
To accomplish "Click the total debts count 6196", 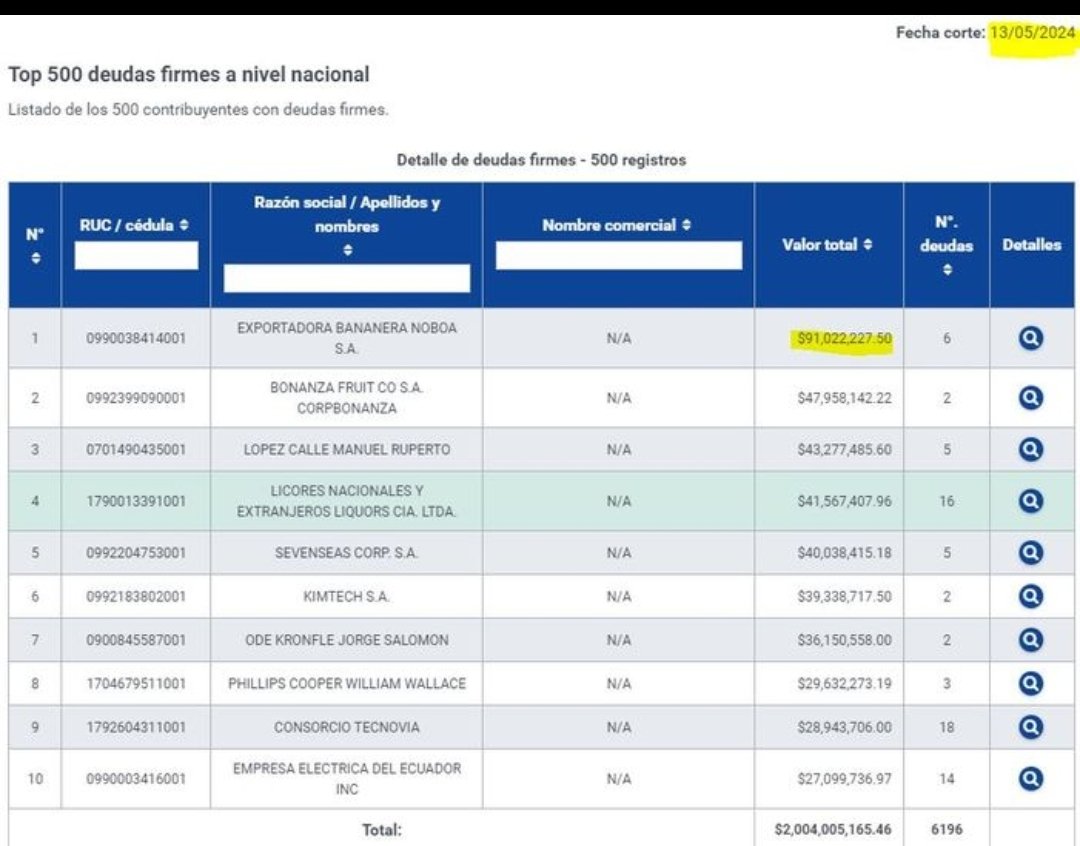I will coord(946,829).
